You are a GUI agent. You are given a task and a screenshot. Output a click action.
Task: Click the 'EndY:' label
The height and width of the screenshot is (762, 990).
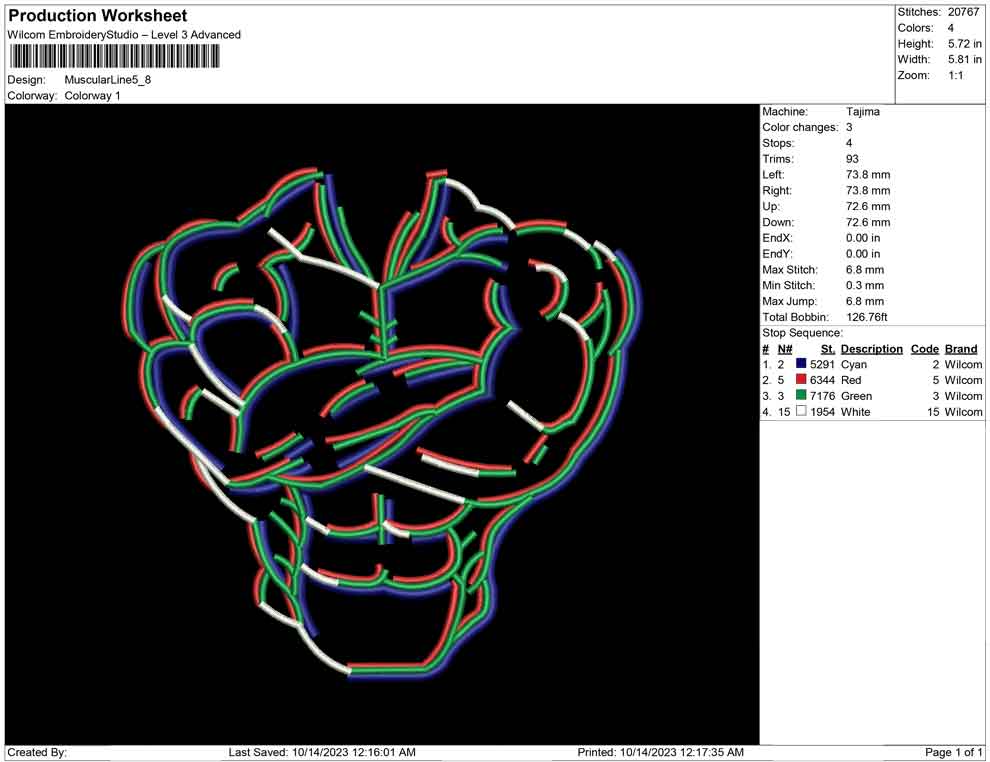pos(777,254)
